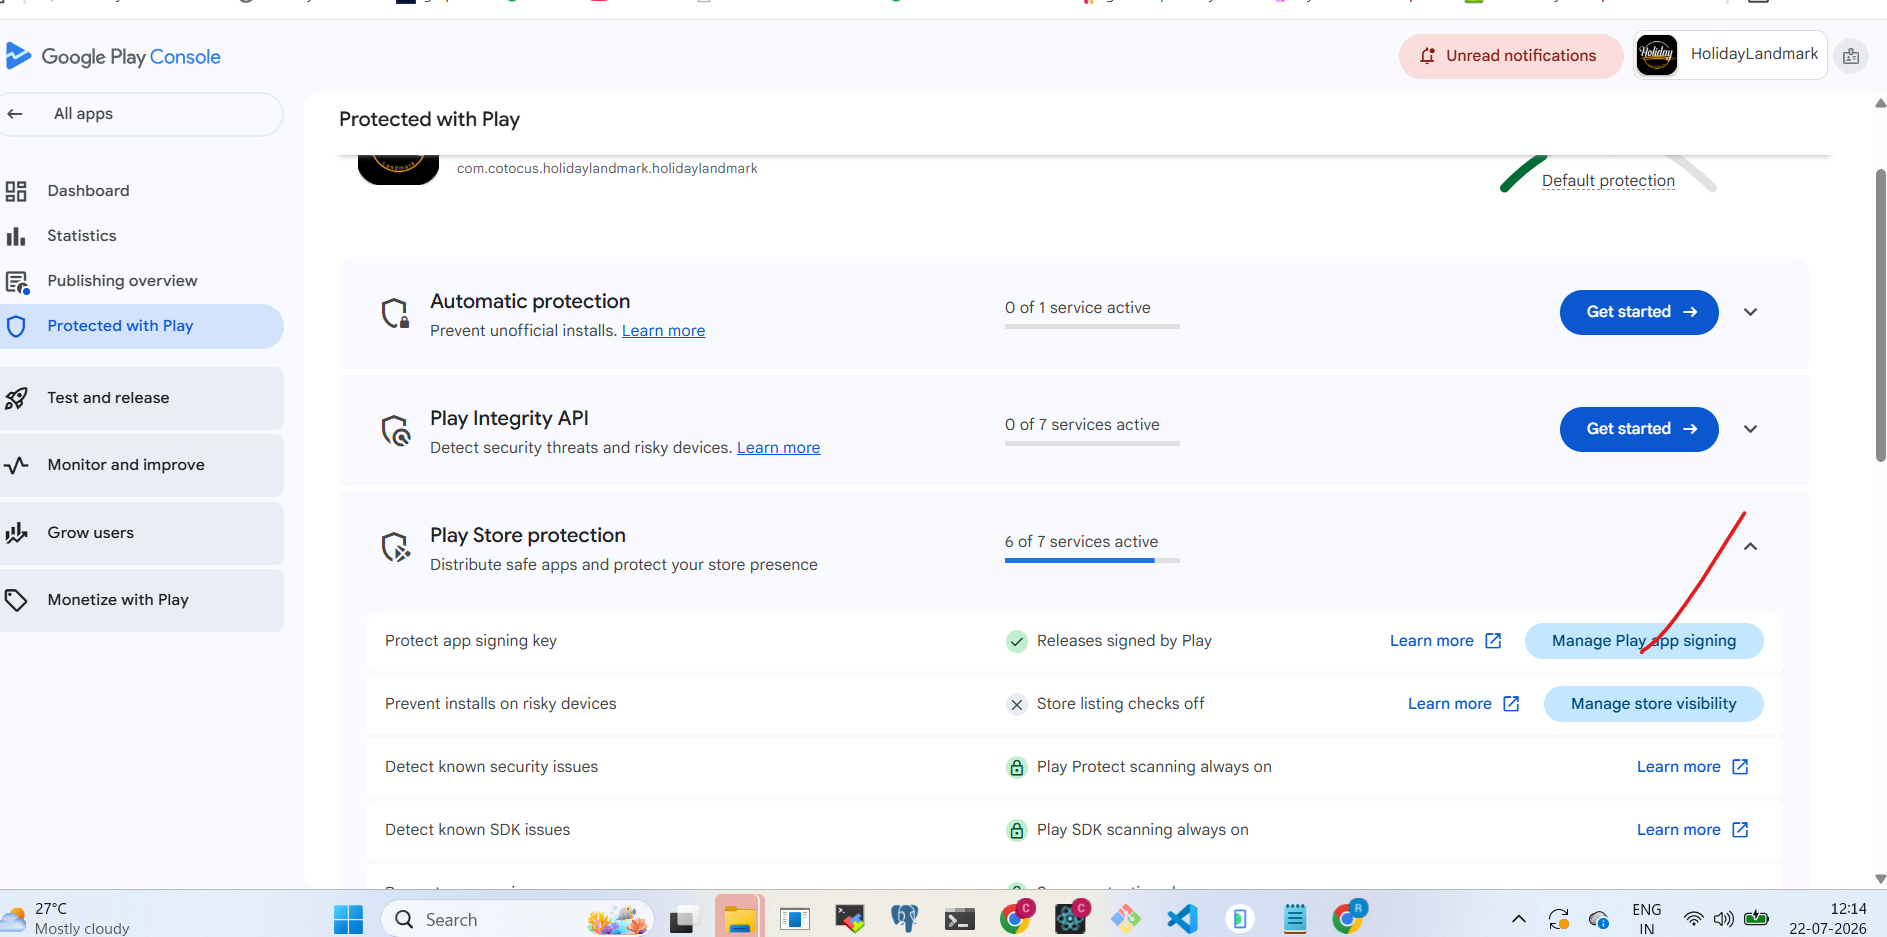Open the HolidayLandmark account switcher
1887x937 pixels.
click(x=1730, y=55)
